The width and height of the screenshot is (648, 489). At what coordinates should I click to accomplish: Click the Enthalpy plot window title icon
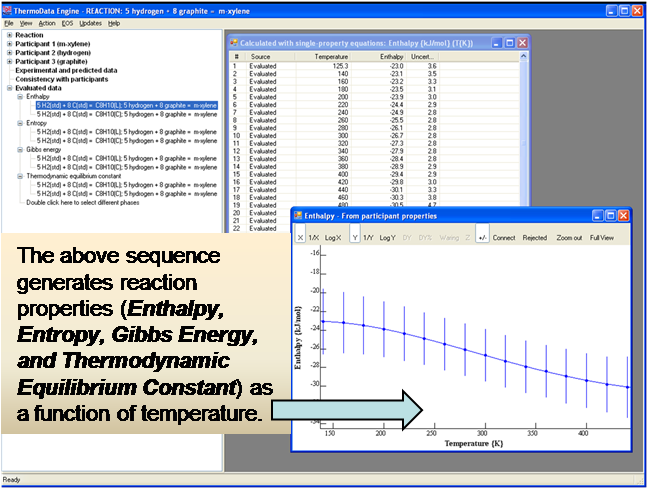click(x=297, y=215)
